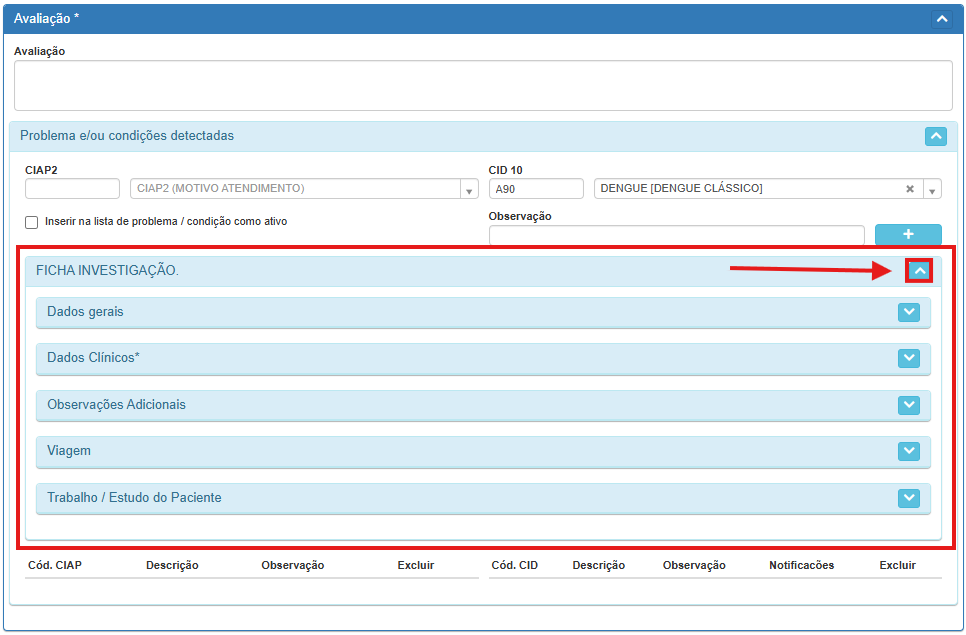The height and width of the screenshot is (635, 966).
Task: Open the CIAP2 motivo atendimento dropdown
Action: click(469, 190)
